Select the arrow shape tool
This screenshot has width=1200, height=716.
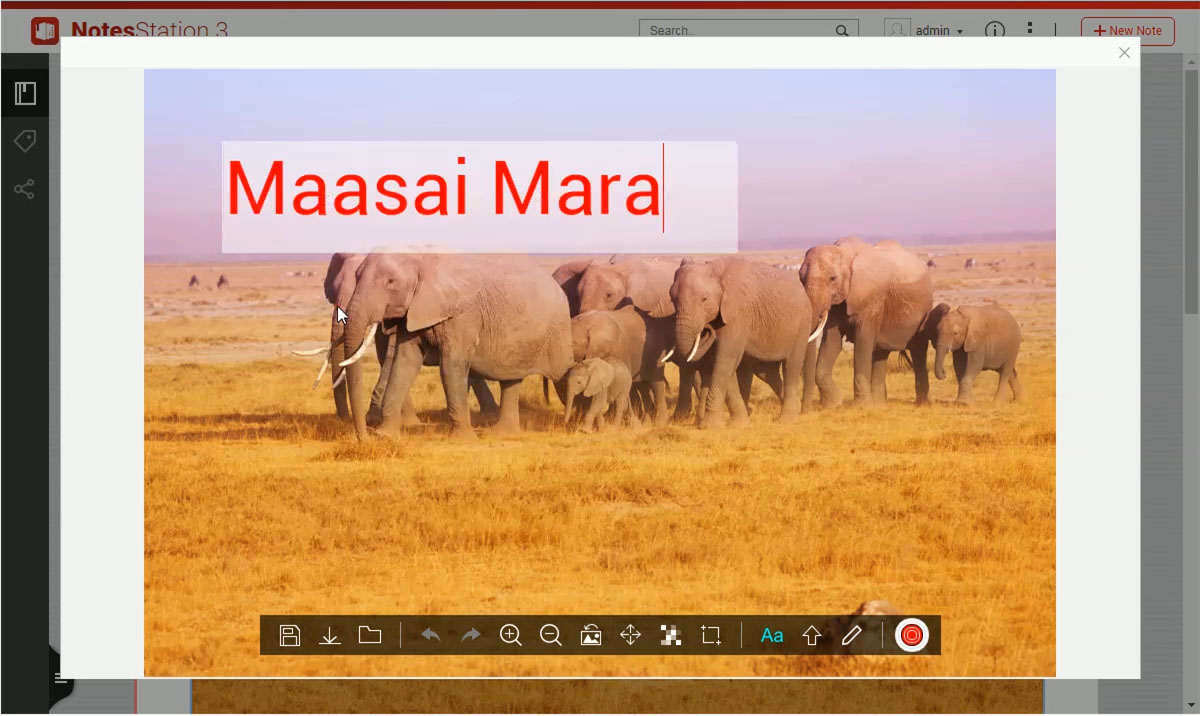tap(811, 635)
